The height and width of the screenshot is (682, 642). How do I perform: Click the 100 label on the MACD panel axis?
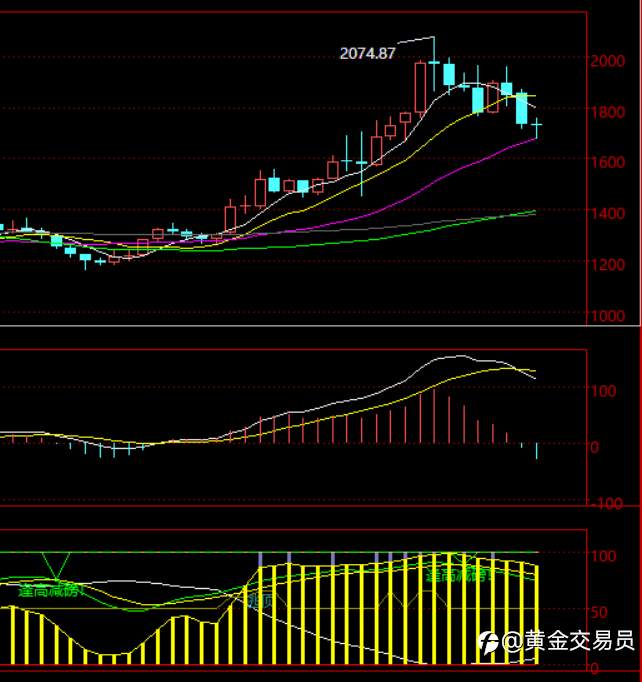(603, 391)
